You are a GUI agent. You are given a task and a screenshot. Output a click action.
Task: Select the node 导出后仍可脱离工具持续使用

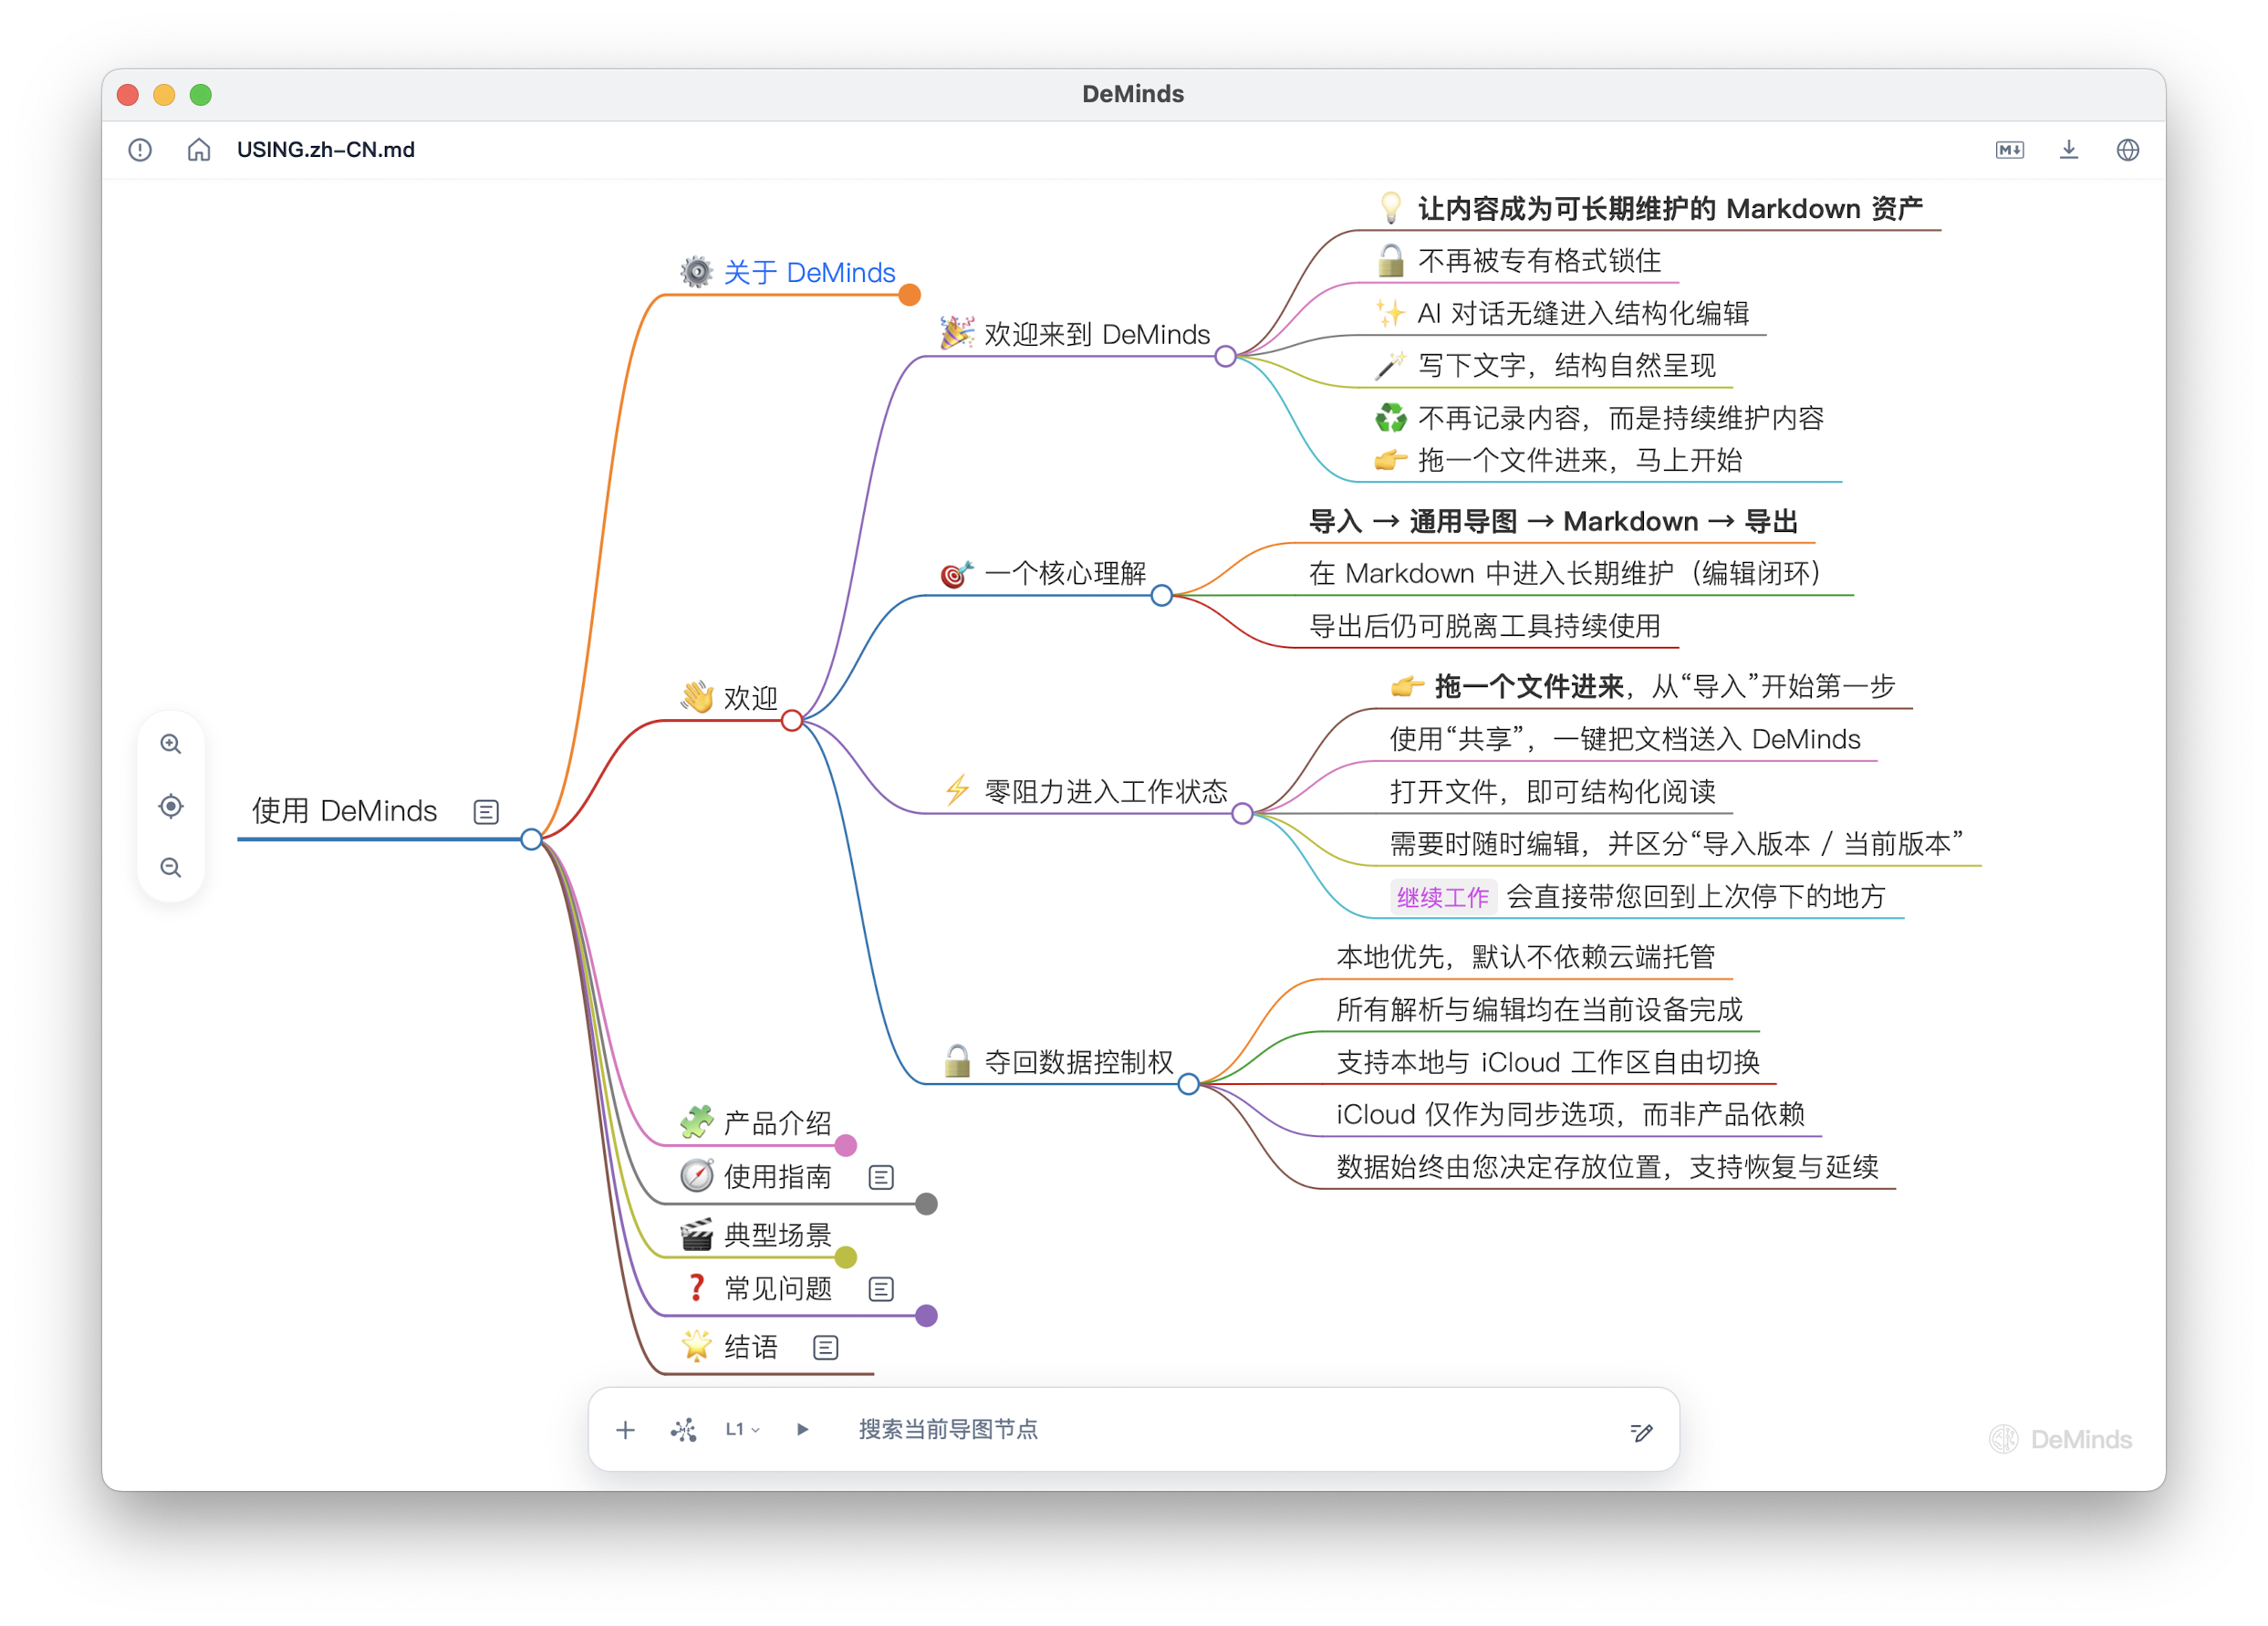1485,627
